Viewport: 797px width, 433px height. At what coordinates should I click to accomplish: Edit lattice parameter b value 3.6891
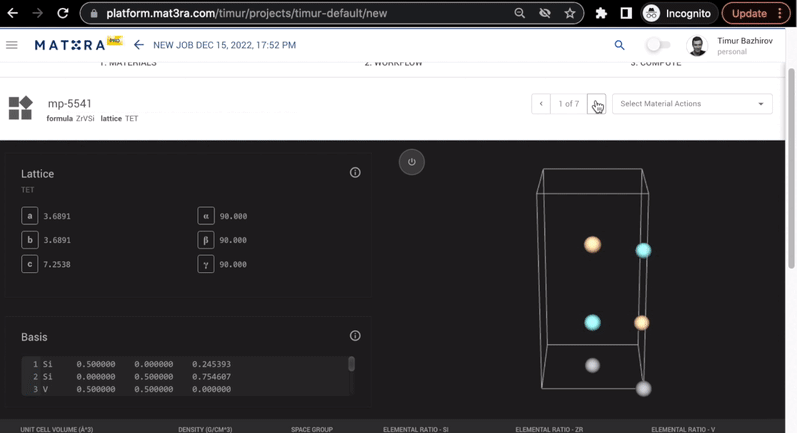57,240
